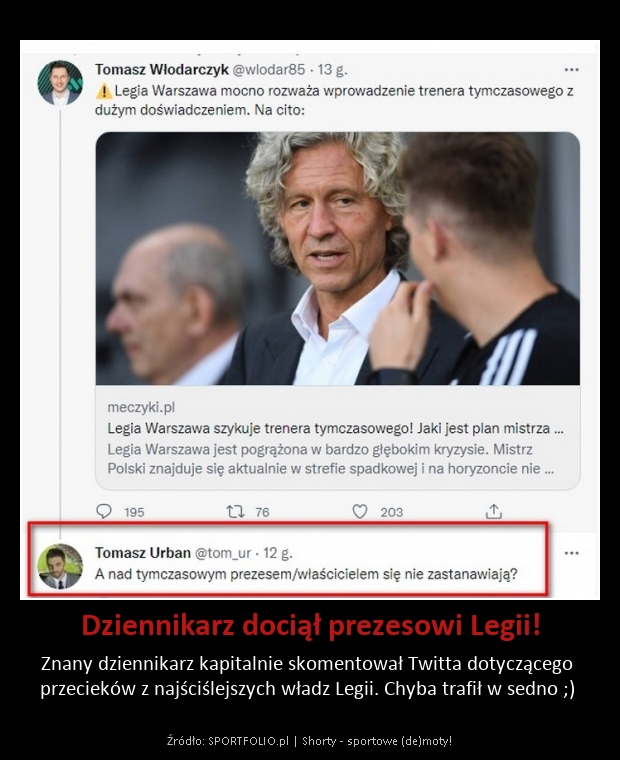Like the tweet with the heart icon
Viewport: 620px width, 760px height.
[x=360, y=511]
